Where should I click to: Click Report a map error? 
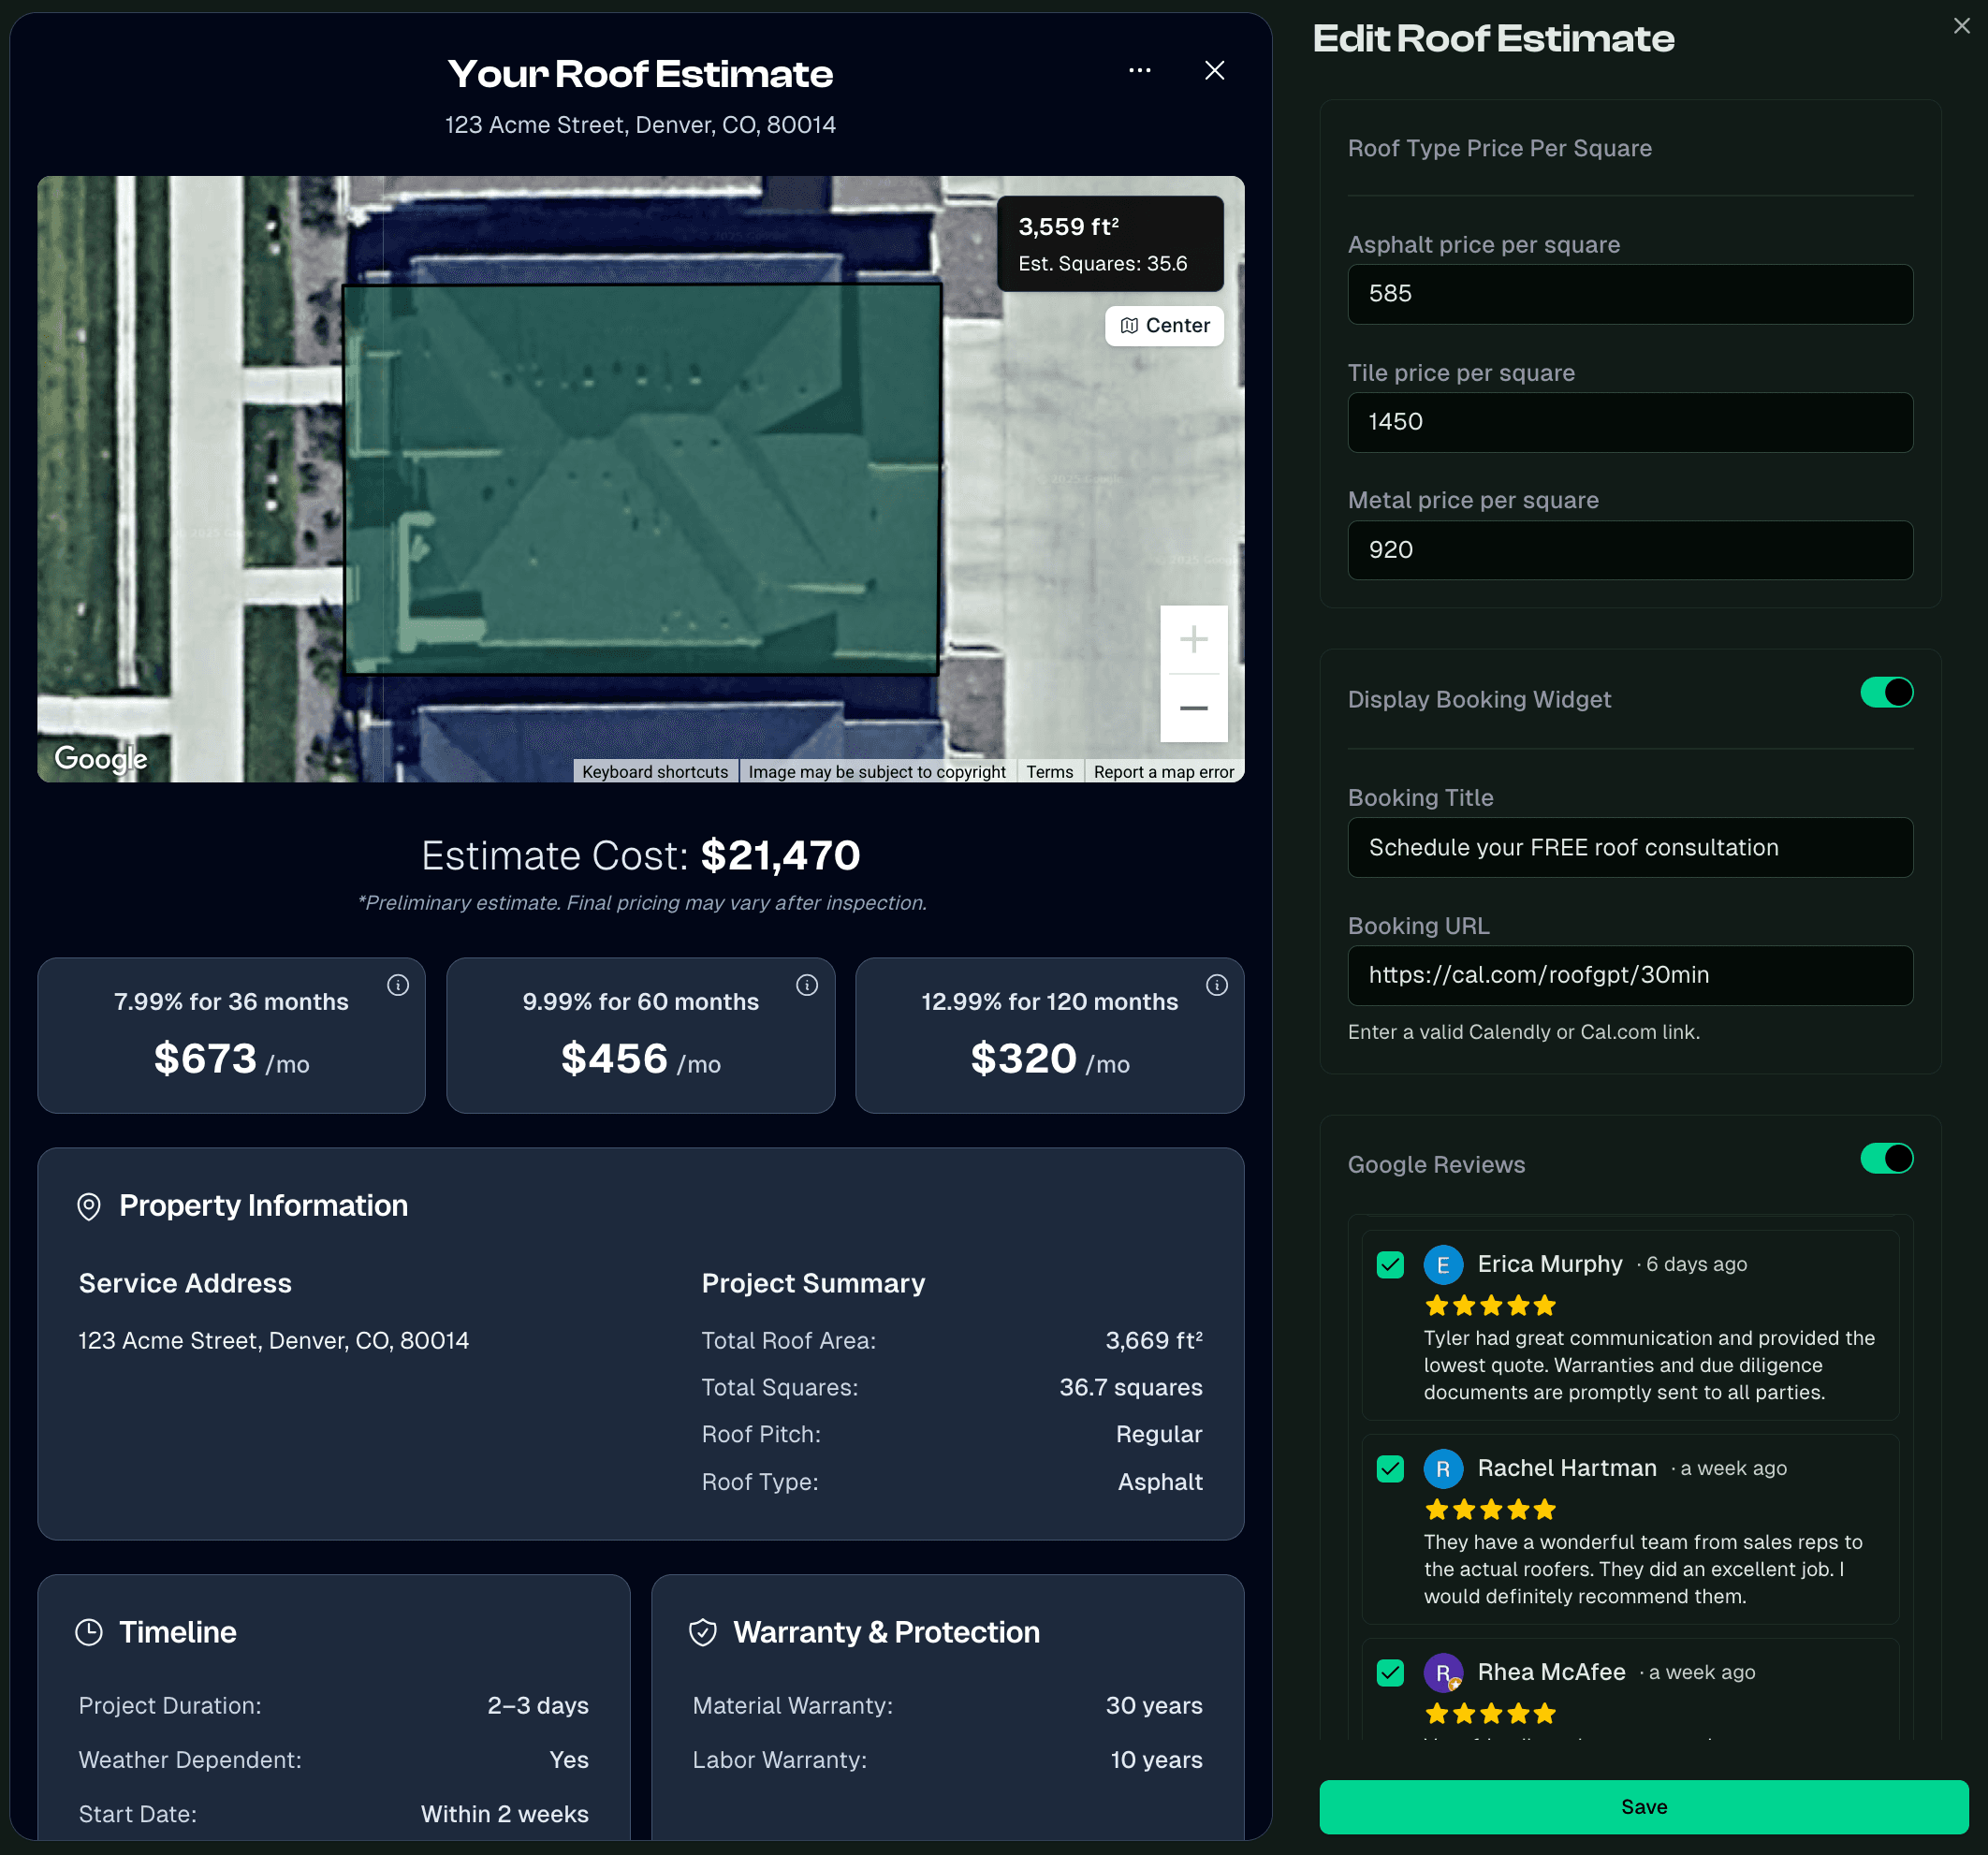pos(1163,771)
